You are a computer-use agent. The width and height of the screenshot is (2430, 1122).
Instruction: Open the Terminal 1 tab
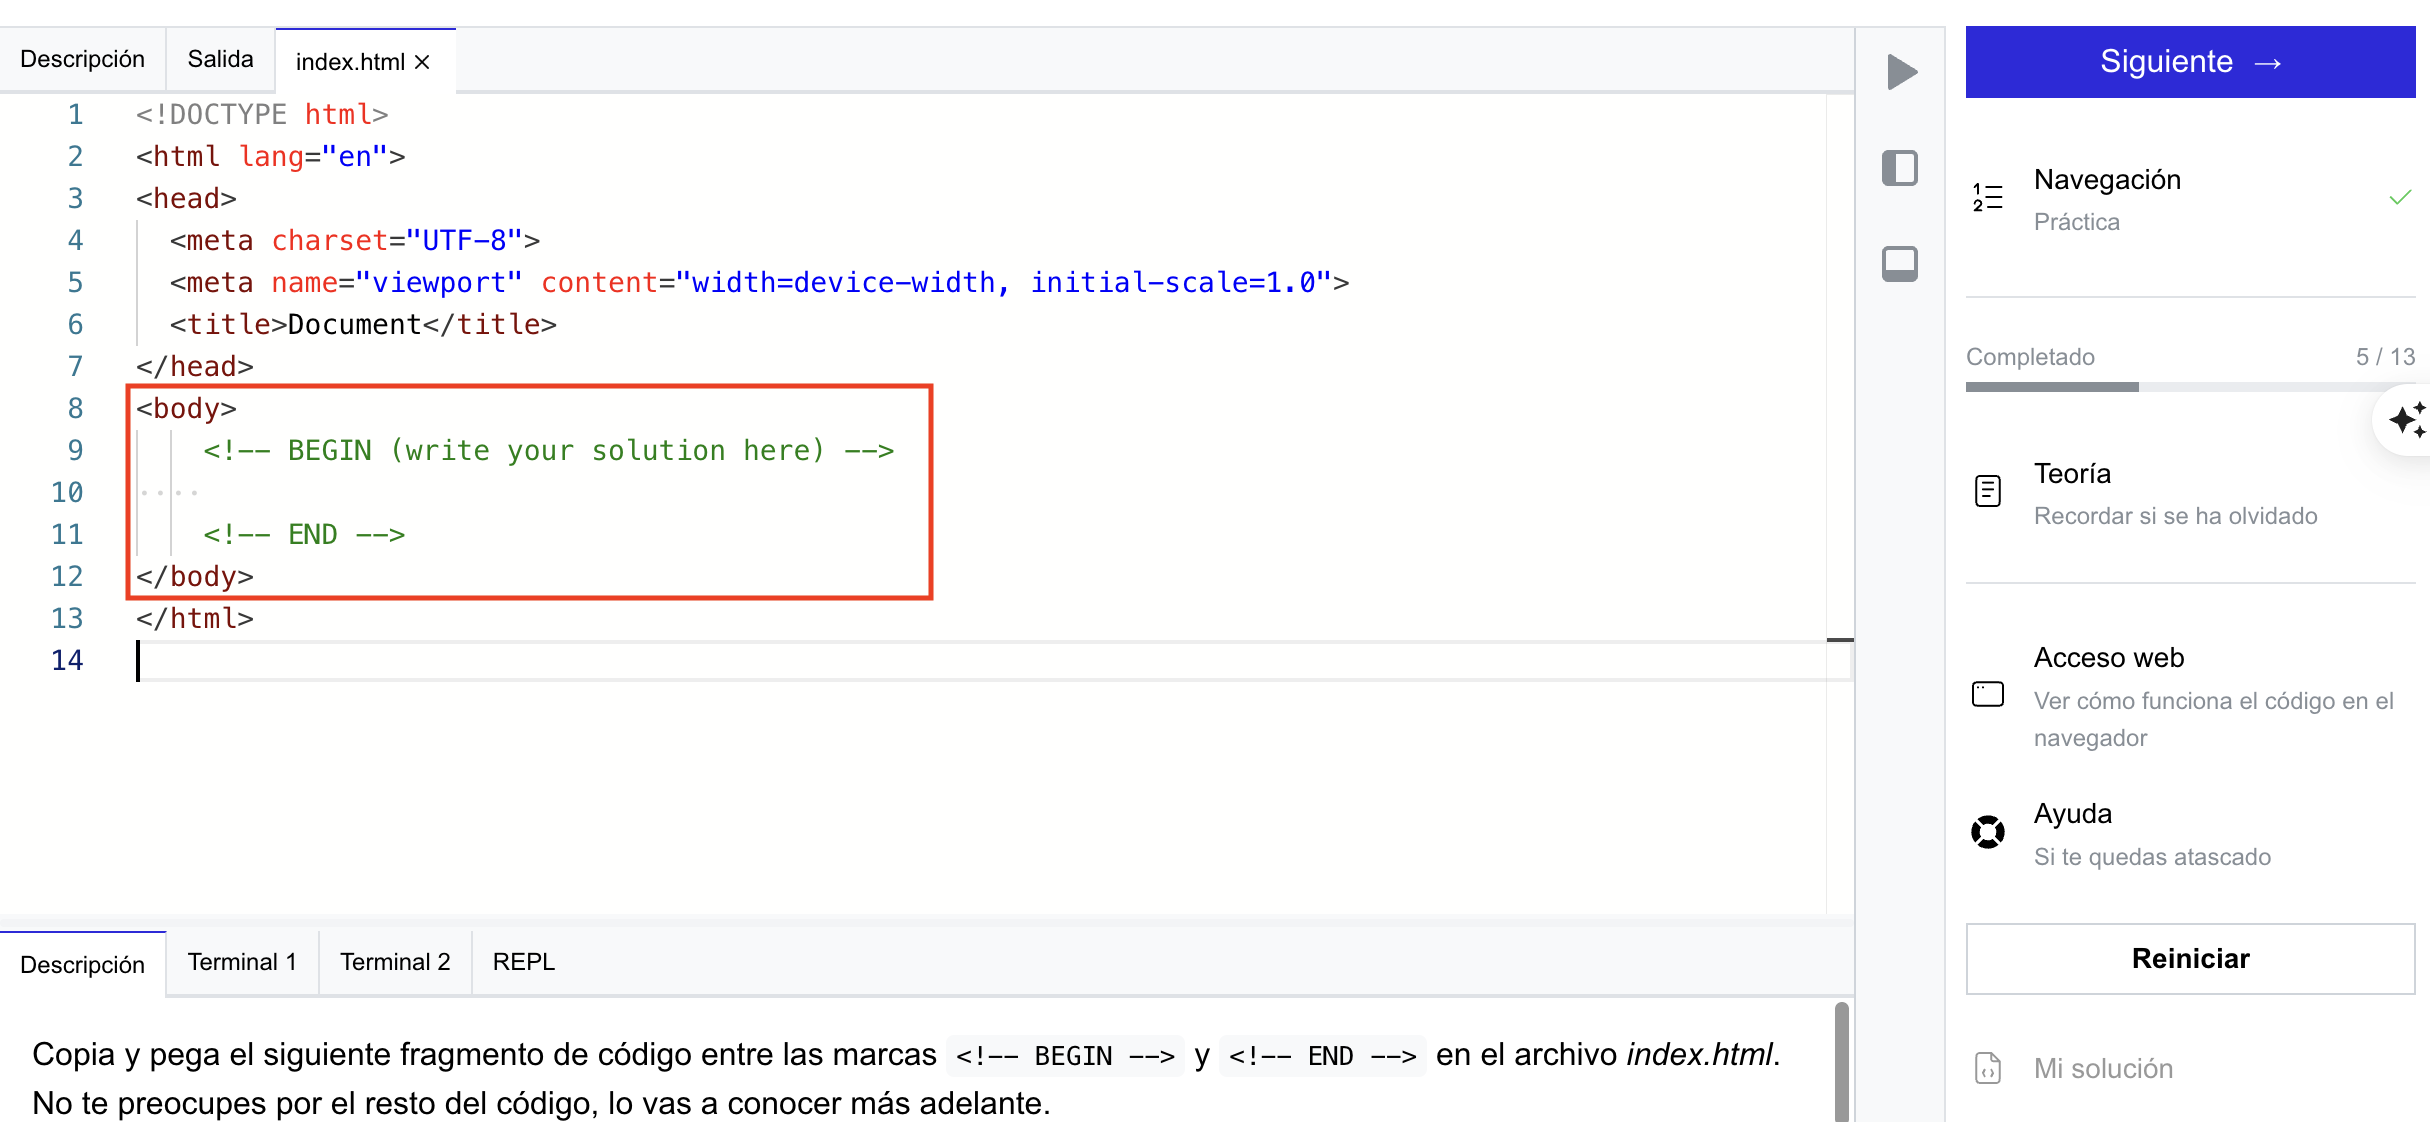point(242,962)
